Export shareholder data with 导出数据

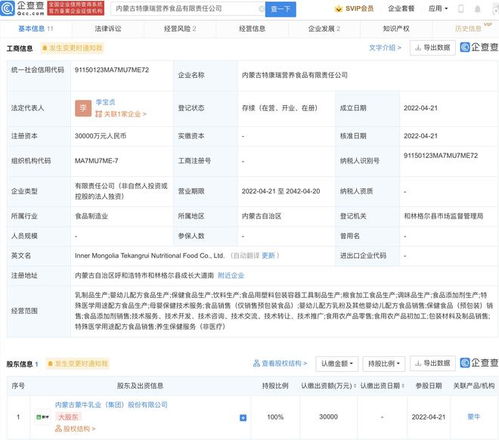(x=432, y=363)
